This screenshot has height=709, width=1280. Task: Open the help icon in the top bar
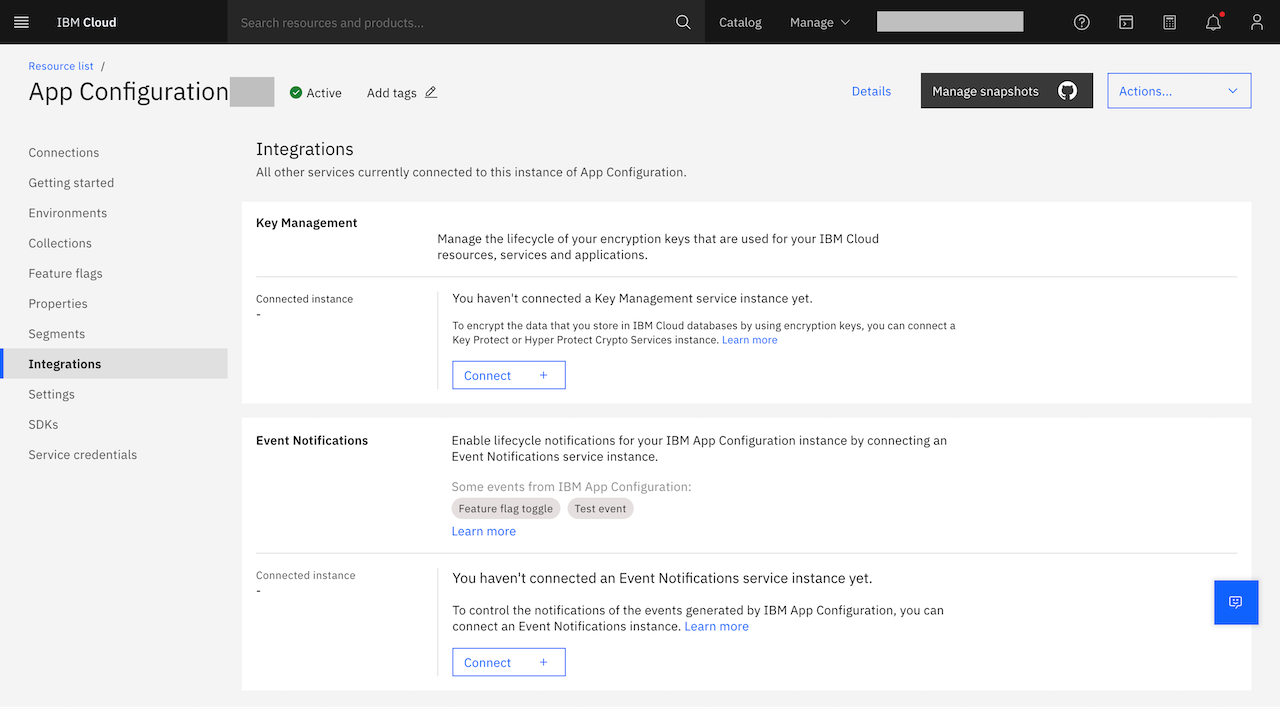1081,21
